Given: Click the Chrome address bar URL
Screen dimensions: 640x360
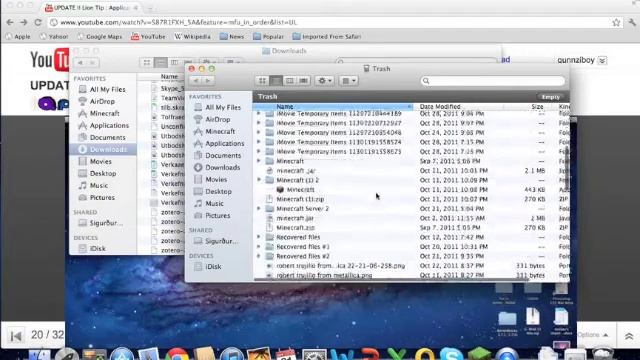Looking at the screenshot, I should 179,22.
